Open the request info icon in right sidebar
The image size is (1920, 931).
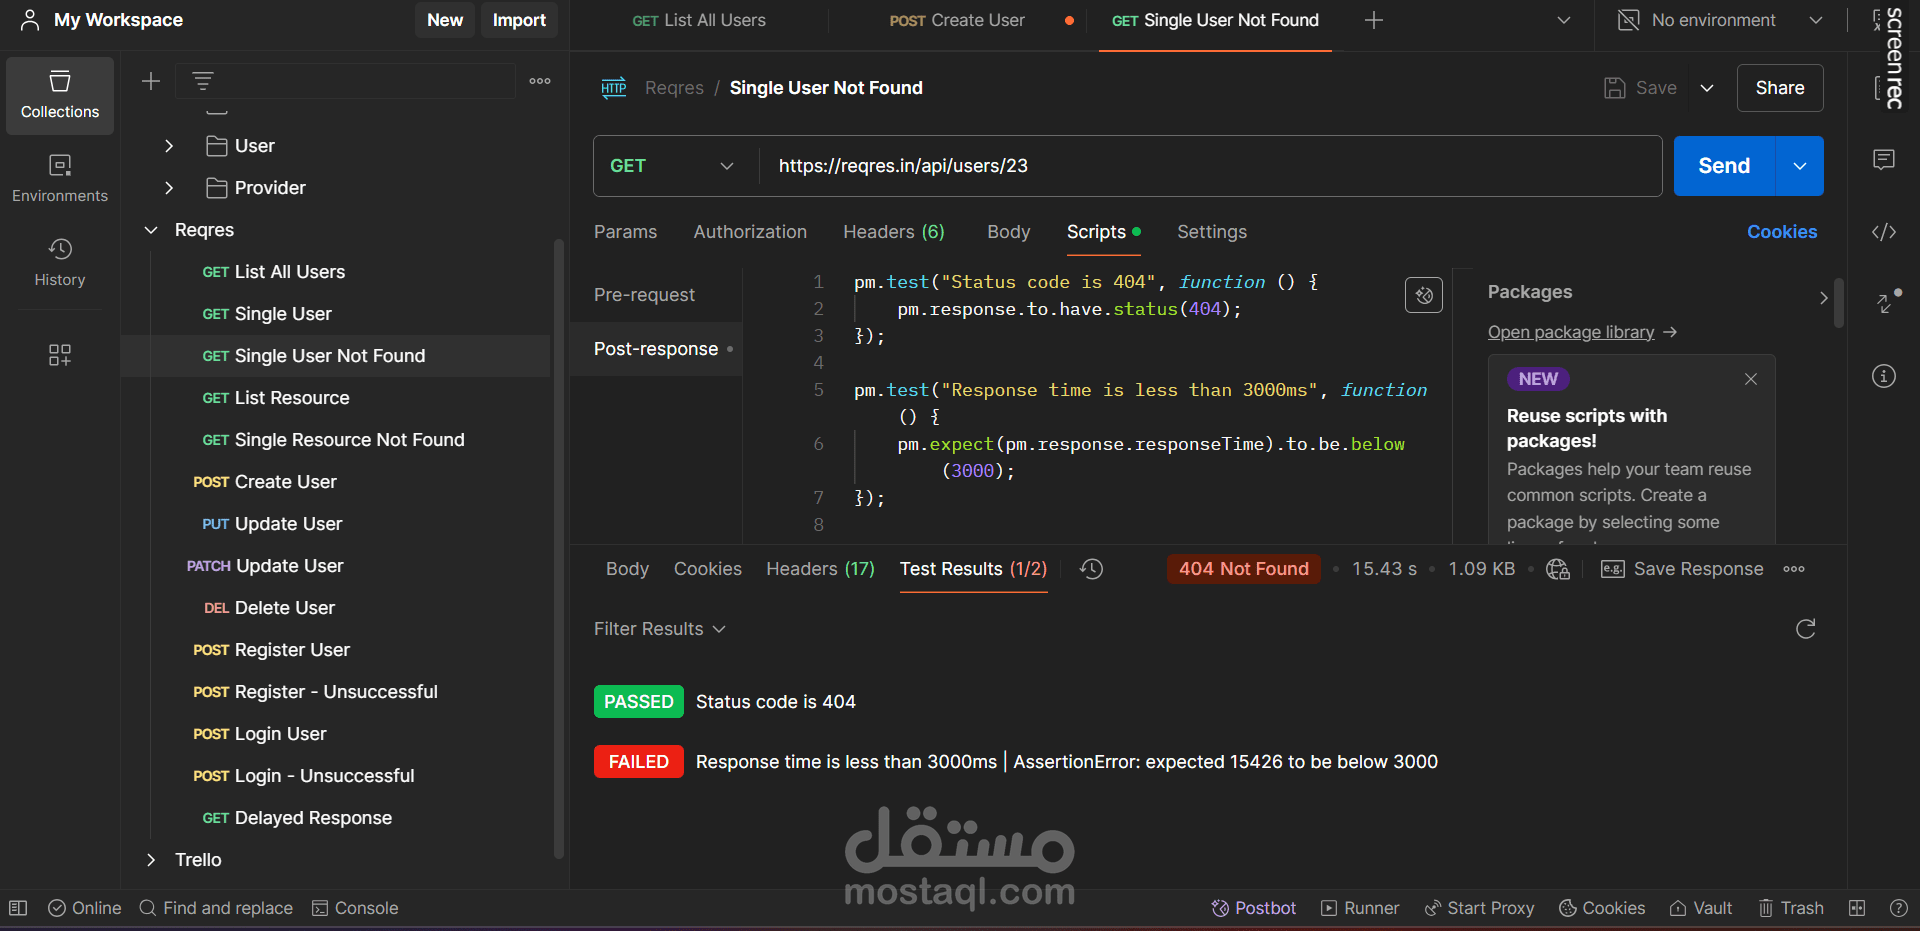click(x=1884, y=376)
